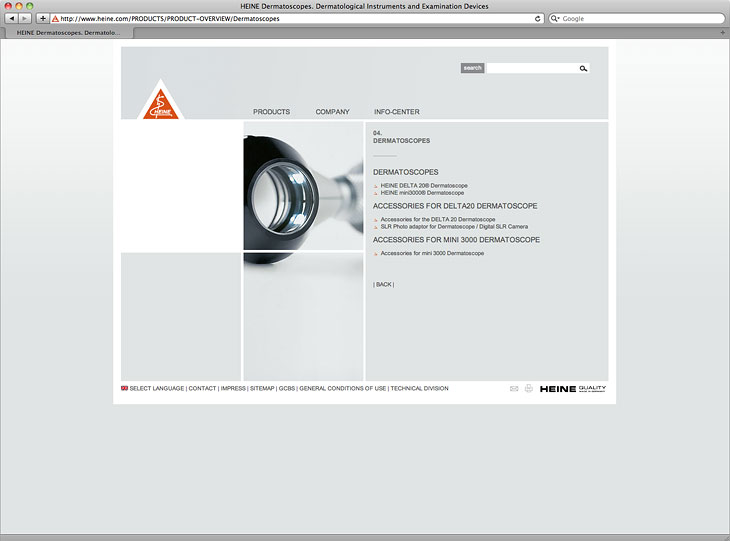Click the site warning triangle in address bar

pos(55,19)
